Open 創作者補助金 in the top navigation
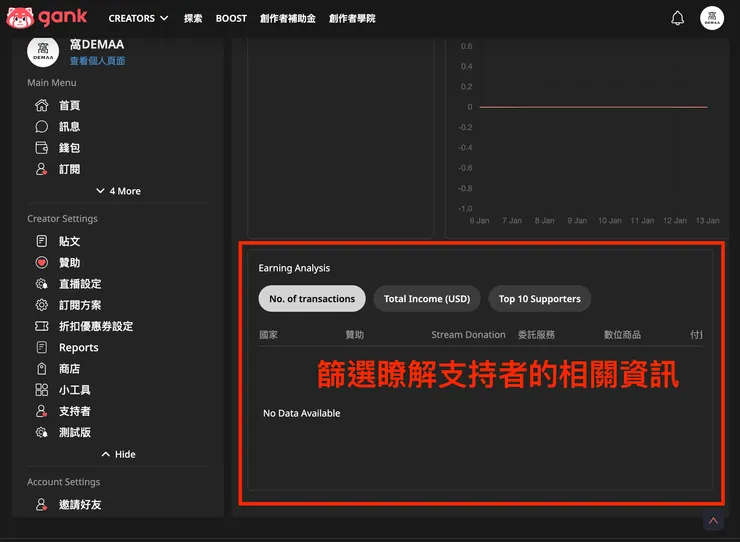Screen dimensions: 740x542 click(288, 18)
